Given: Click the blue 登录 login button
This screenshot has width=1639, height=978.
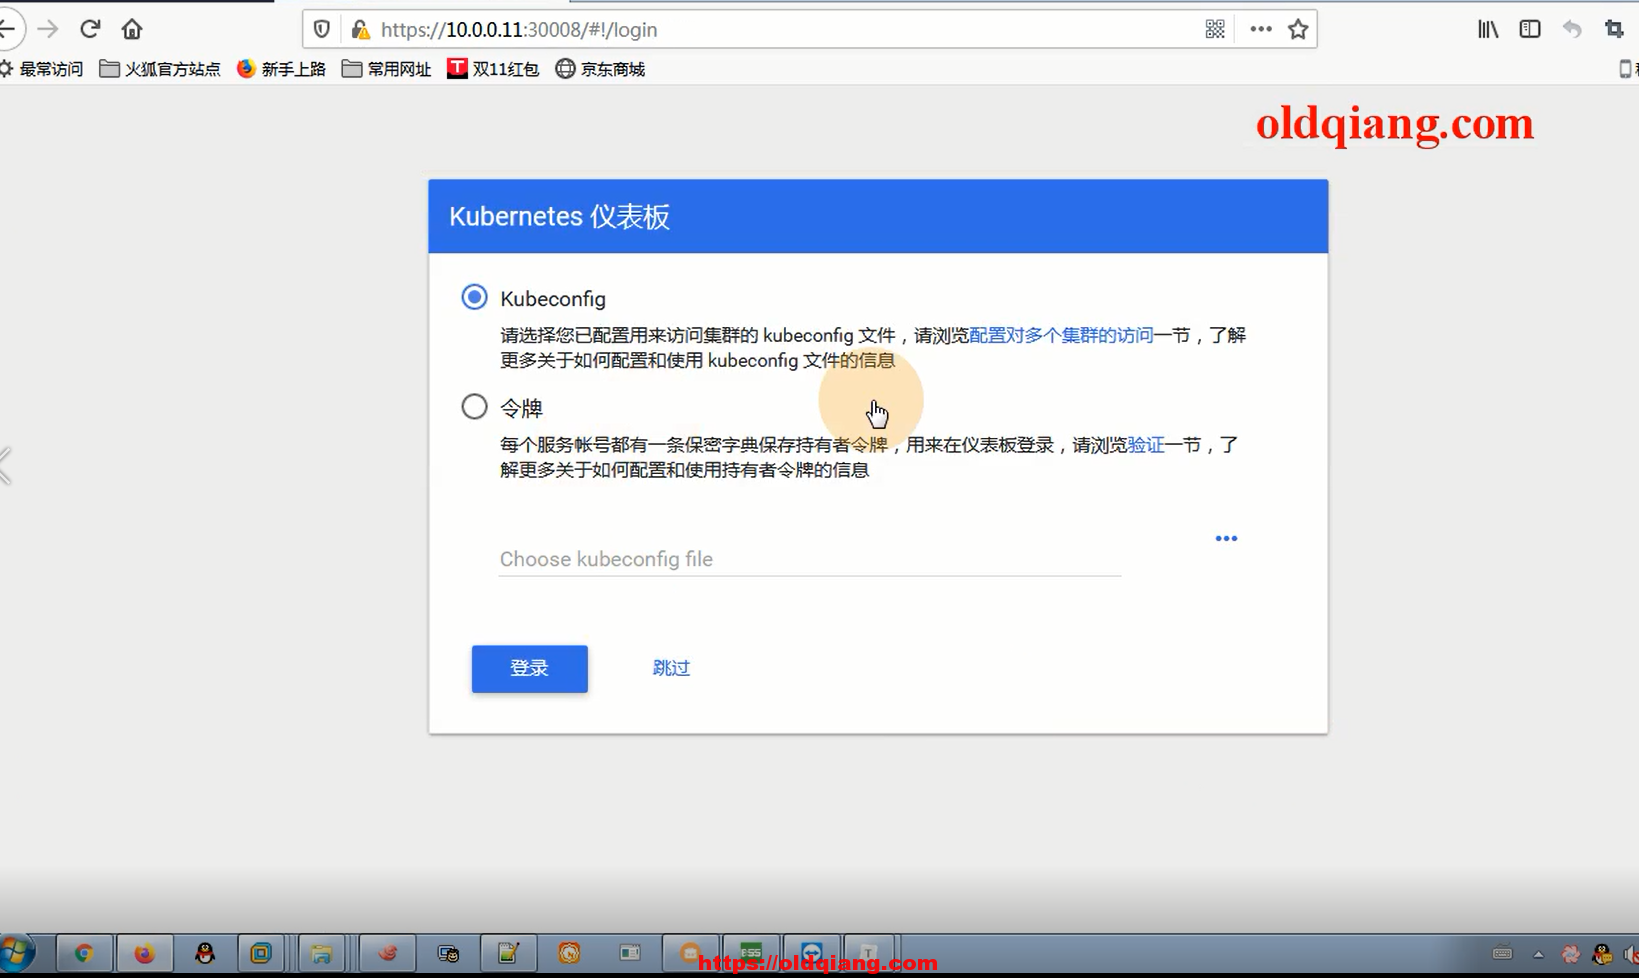Looking at the screenshot, I should point(529,668).
